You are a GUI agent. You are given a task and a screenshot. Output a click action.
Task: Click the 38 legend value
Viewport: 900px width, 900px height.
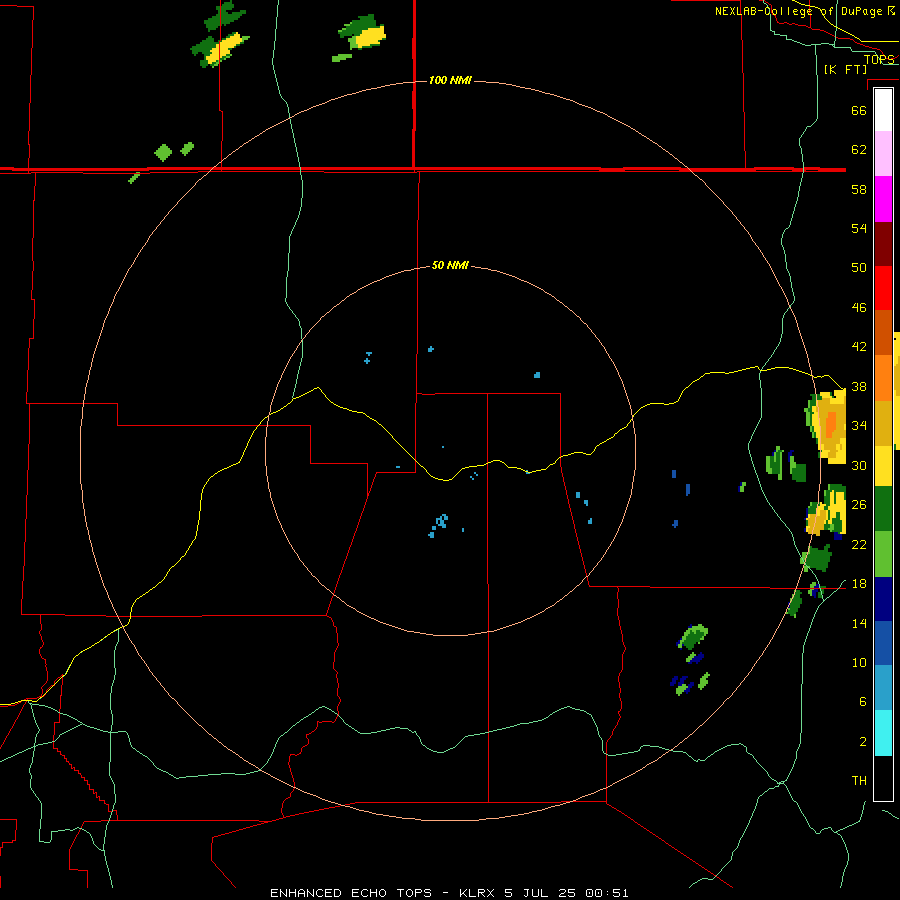pos(859,386)
